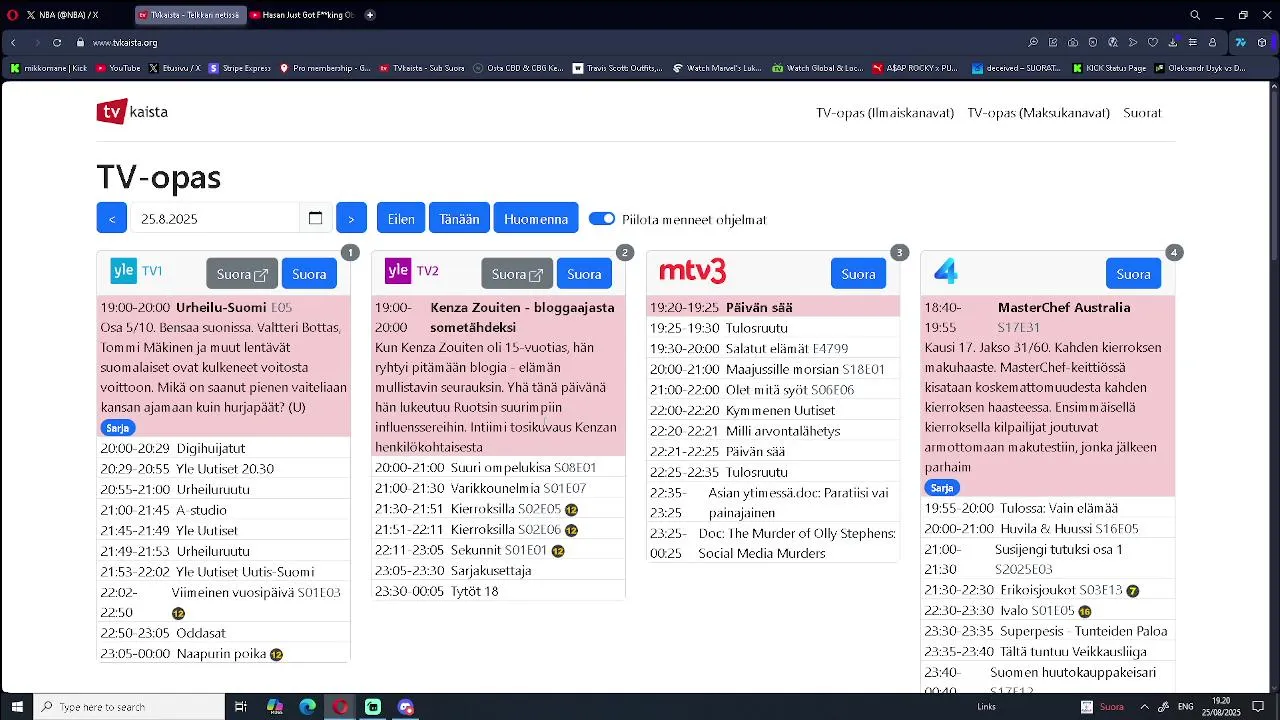Go to previous day with < button
Viewport: 1280px width, 720px height.
pyautogui.click(x=112, y=218)
